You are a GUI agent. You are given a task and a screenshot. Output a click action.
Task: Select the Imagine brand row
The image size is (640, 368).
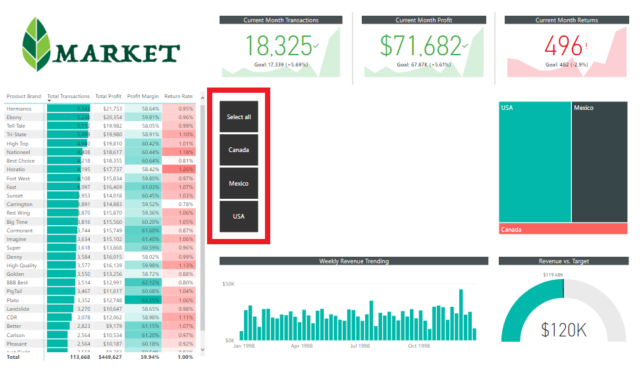pos(100,239)
